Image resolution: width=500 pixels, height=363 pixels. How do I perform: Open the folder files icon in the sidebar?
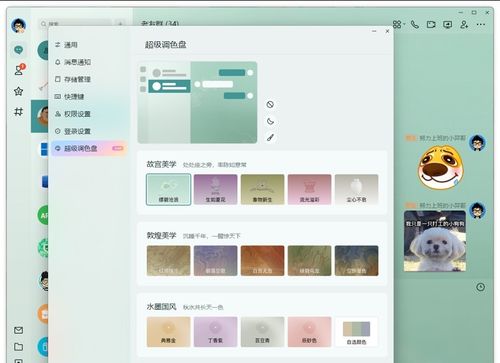point(19,347)
